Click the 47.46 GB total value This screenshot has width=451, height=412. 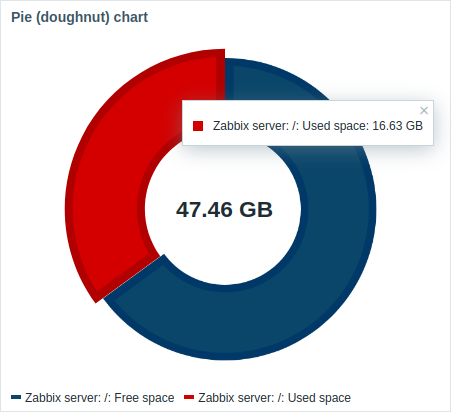click(224, 210)
